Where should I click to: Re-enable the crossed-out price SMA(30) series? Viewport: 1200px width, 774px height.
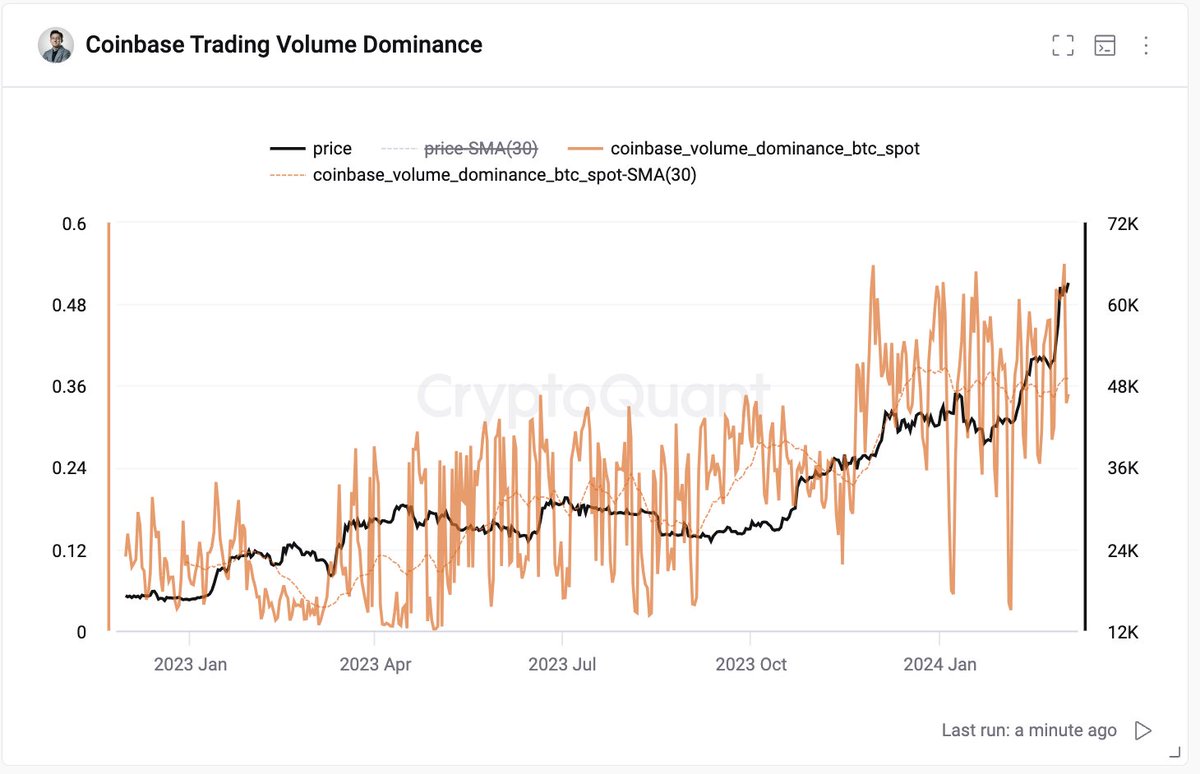click(480, 148)
